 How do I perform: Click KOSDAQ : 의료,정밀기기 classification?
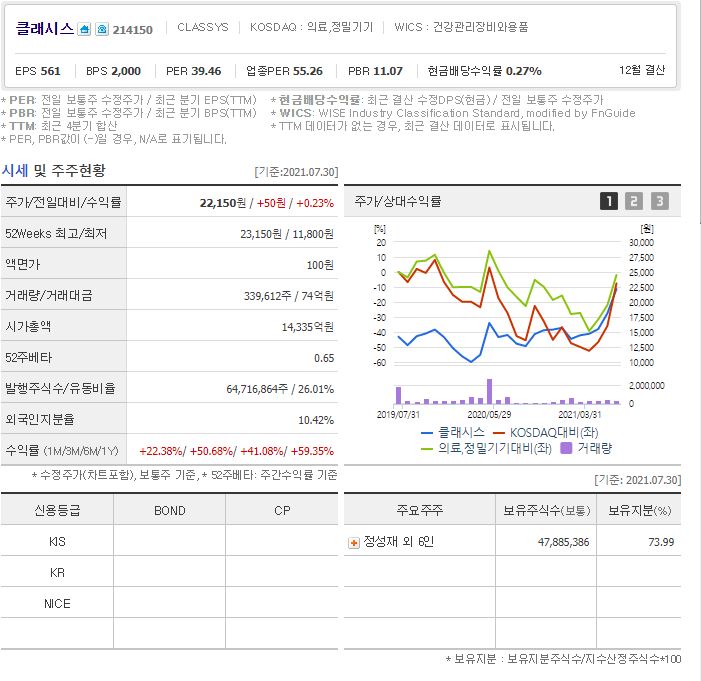(x=311, y=27)
